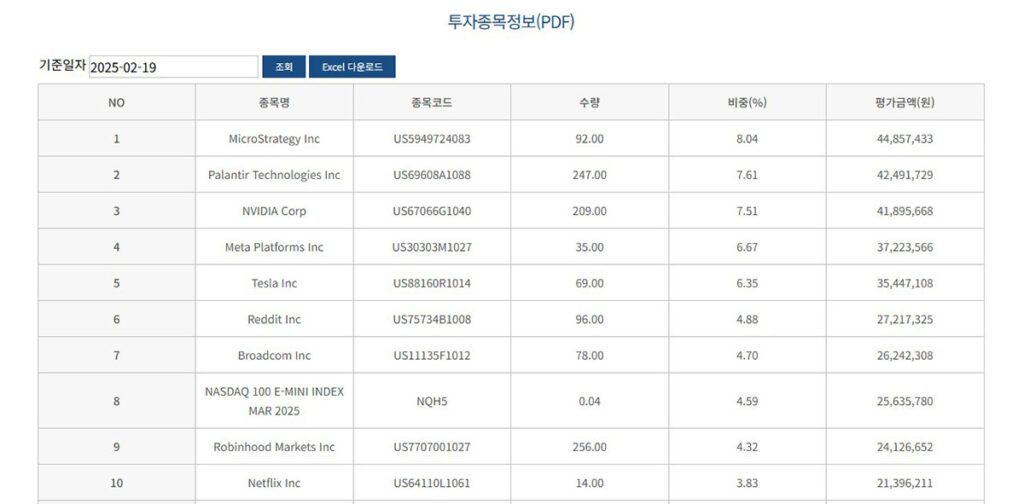Focus the 기준일자 date input field
The height and width of the screenshot is (504, 1024).
pyautogui.click(x=174, y=67)
